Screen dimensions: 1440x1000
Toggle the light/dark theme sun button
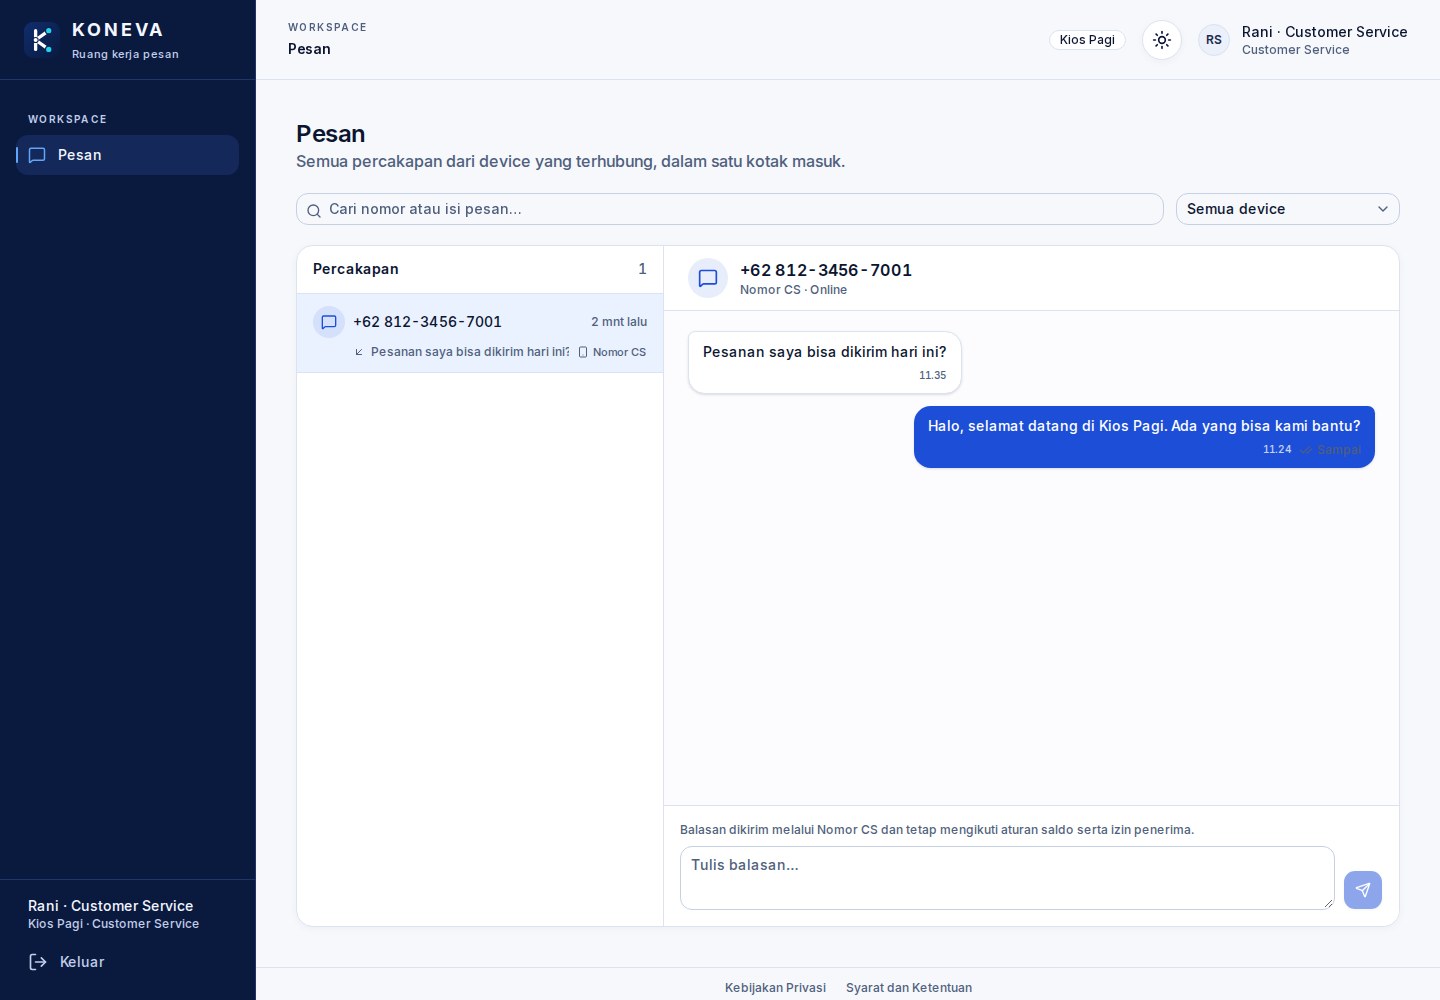click(1162, 40)
